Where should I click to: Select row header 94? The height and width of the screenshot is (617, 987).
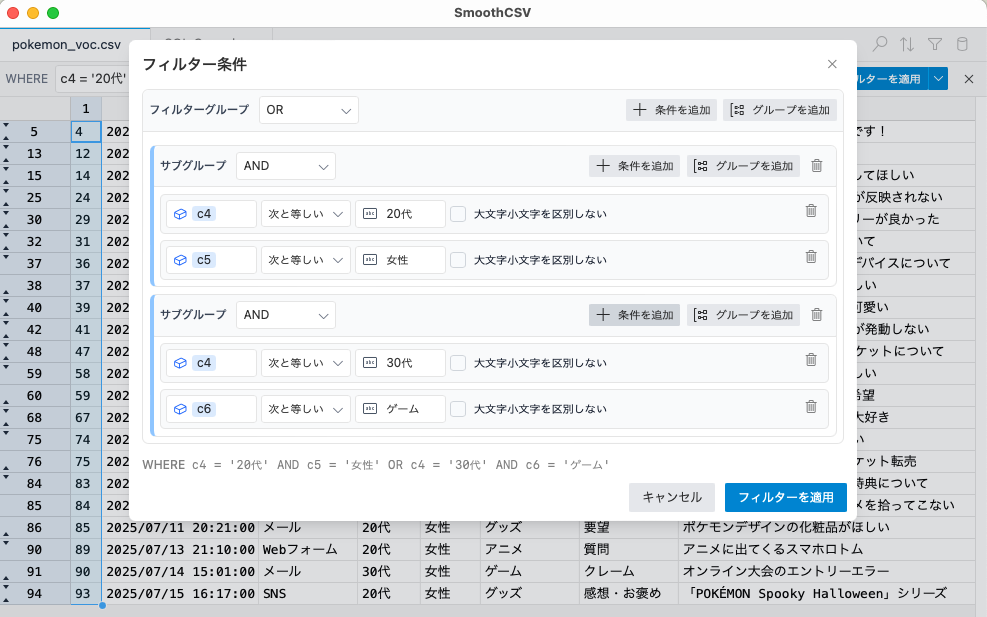pos(35,594)
